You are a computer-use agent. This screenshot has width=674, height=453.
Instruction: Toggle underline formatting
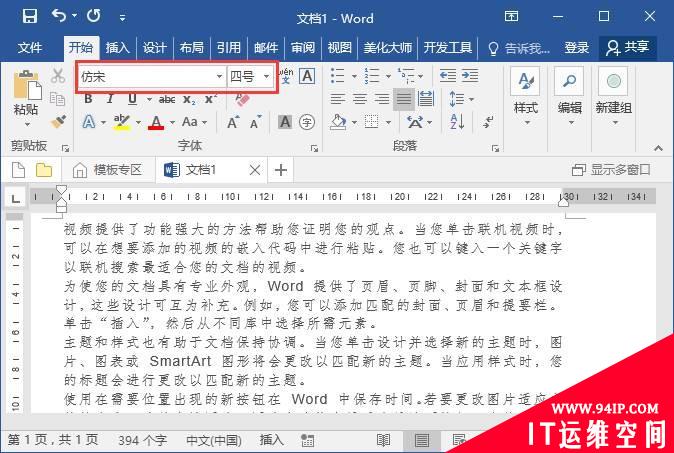132,99
